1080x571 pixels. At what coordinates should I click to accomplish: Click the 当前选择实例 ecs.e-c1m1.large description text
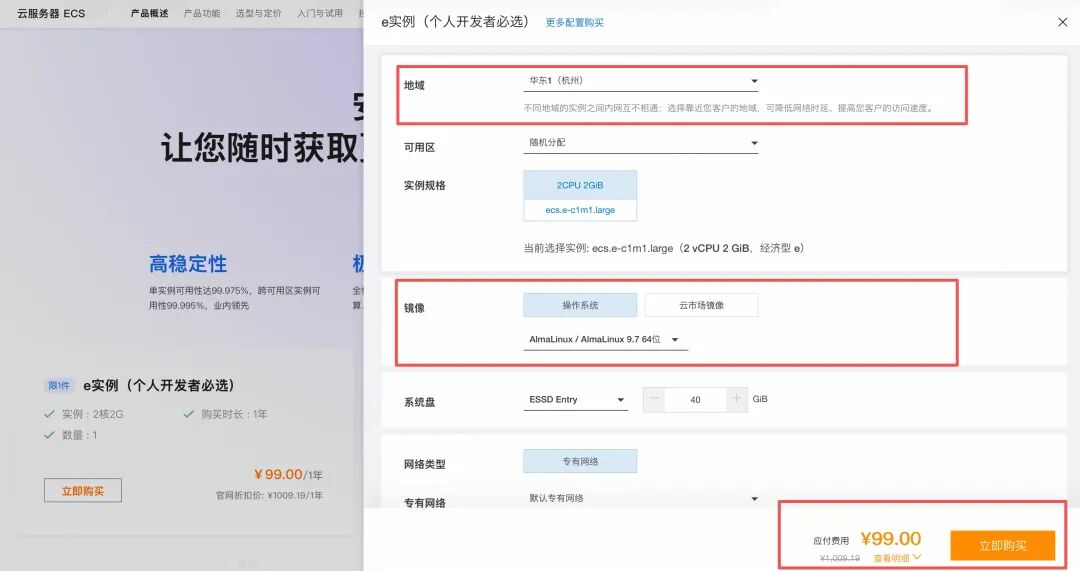(x=663, y=248)
